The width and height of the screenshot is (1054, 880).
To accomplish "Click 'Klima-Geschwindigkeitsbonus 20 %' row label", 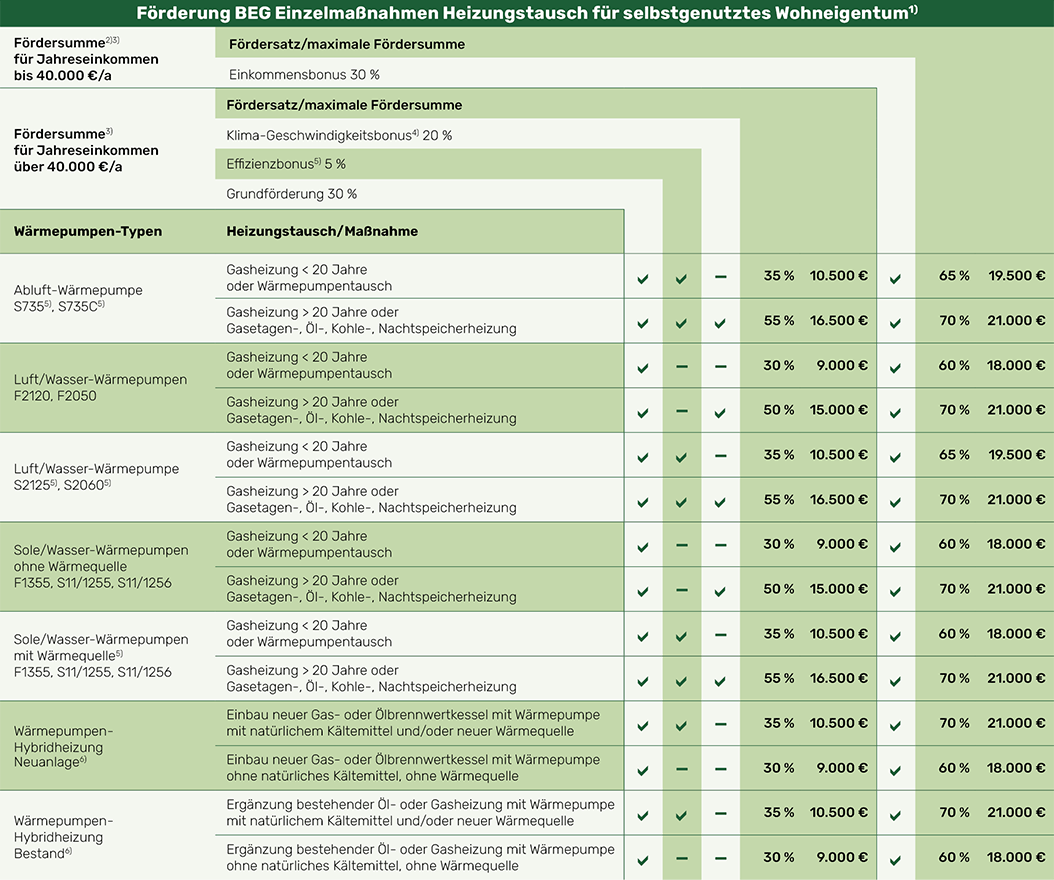I will pyautogui.click(x=339, y=135).
